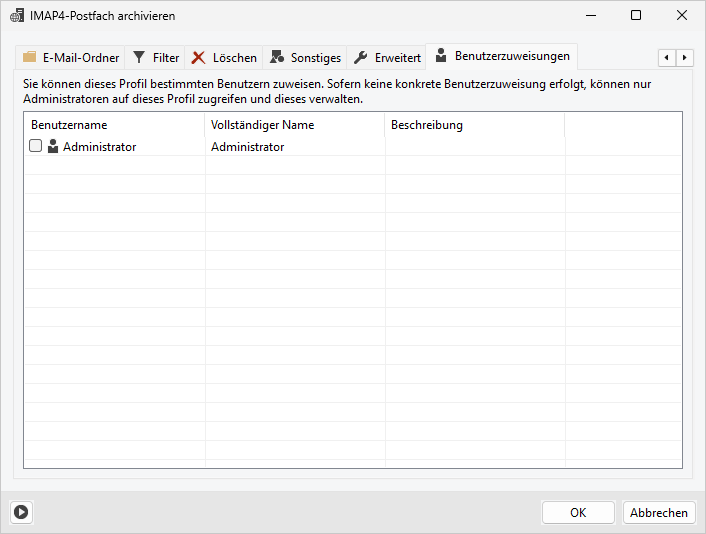706x534 pixels.
Task: Click the red X Löschen icon
Action: (x=199, y=58)
